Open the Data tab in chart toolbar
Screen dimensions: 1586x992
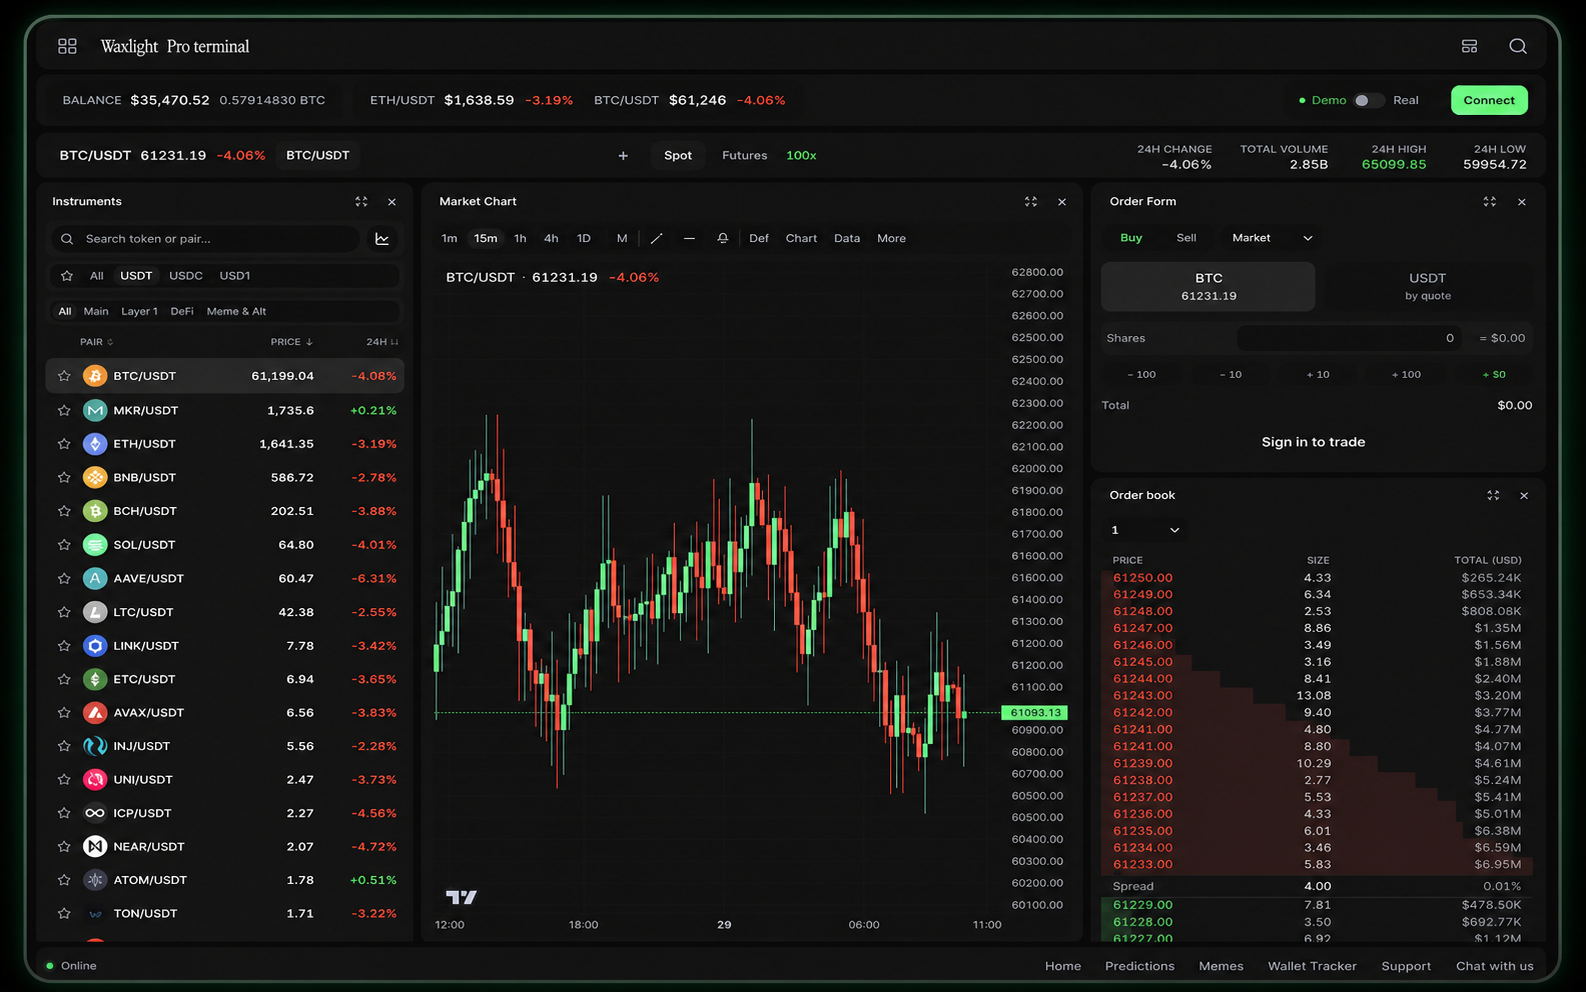[x=847, y=238]
